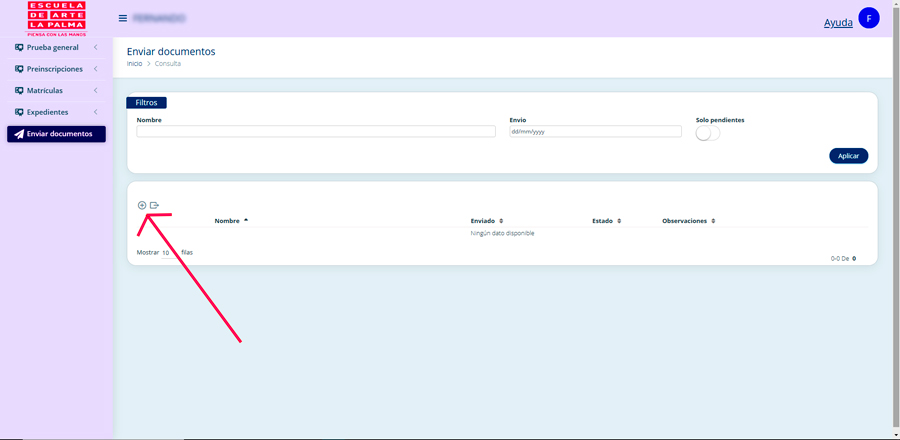Screen dimensions: 900x440
Task: Toggle the Solo pendientes switch
Action: coord(708,133)
